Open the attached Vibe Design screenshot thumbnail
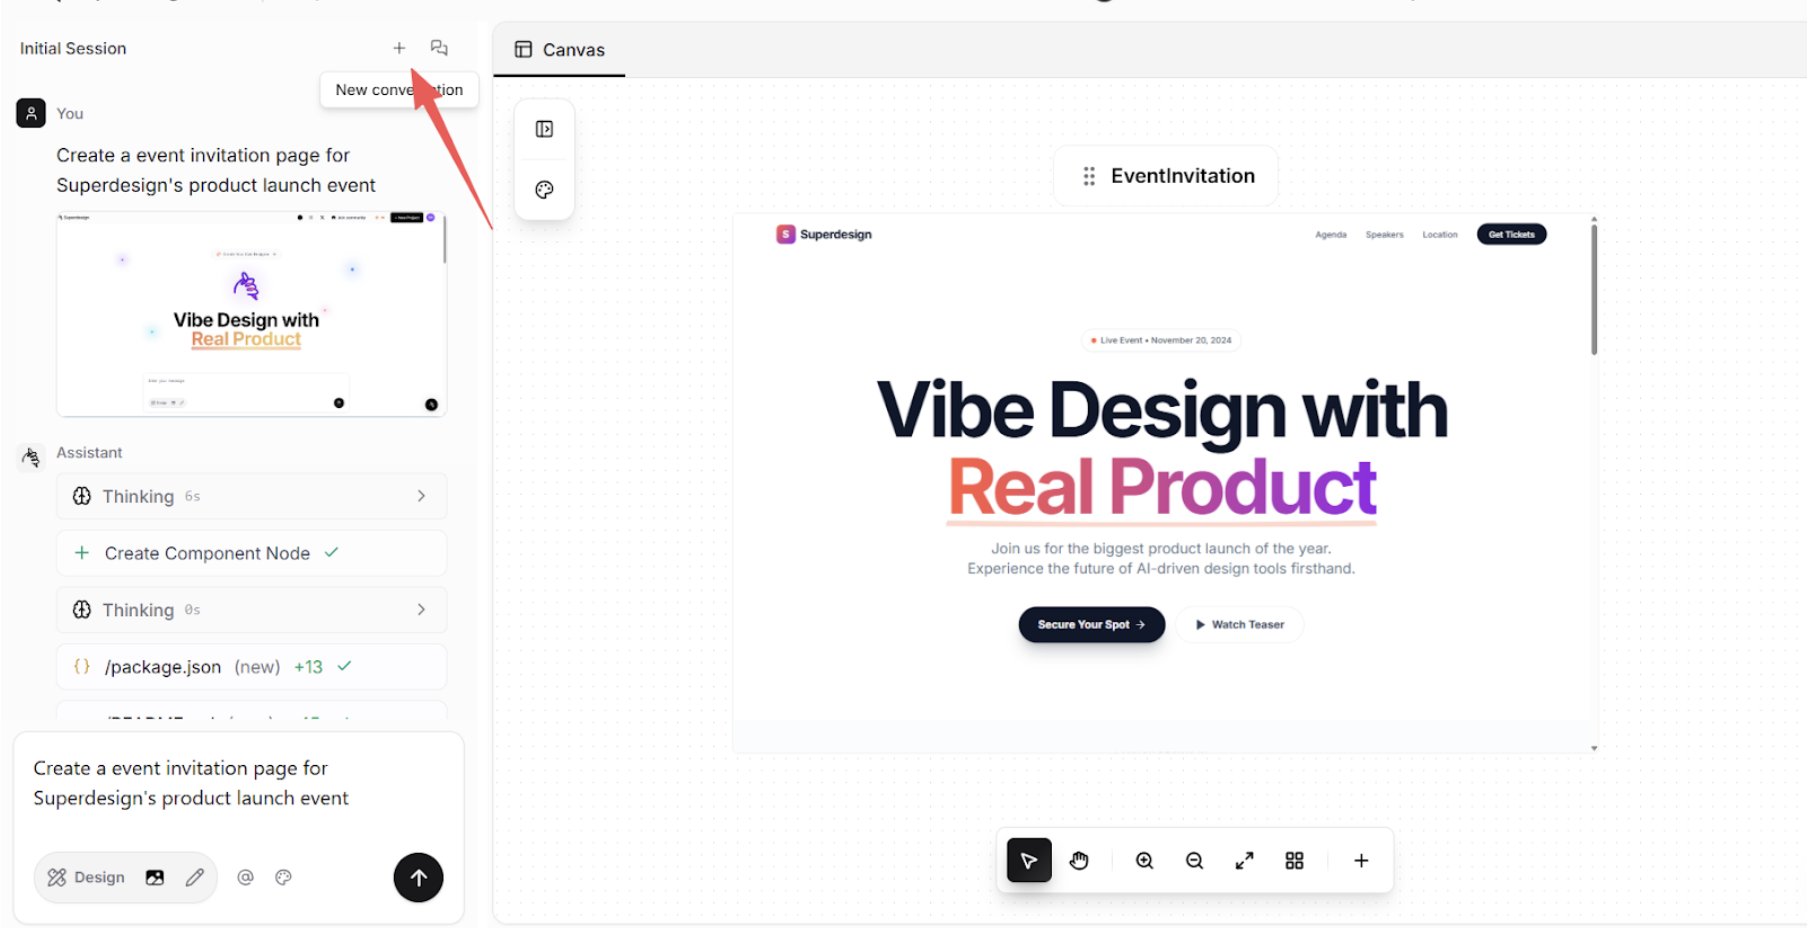The height and width of the screenshot is (928, 1820). point(251,314)
